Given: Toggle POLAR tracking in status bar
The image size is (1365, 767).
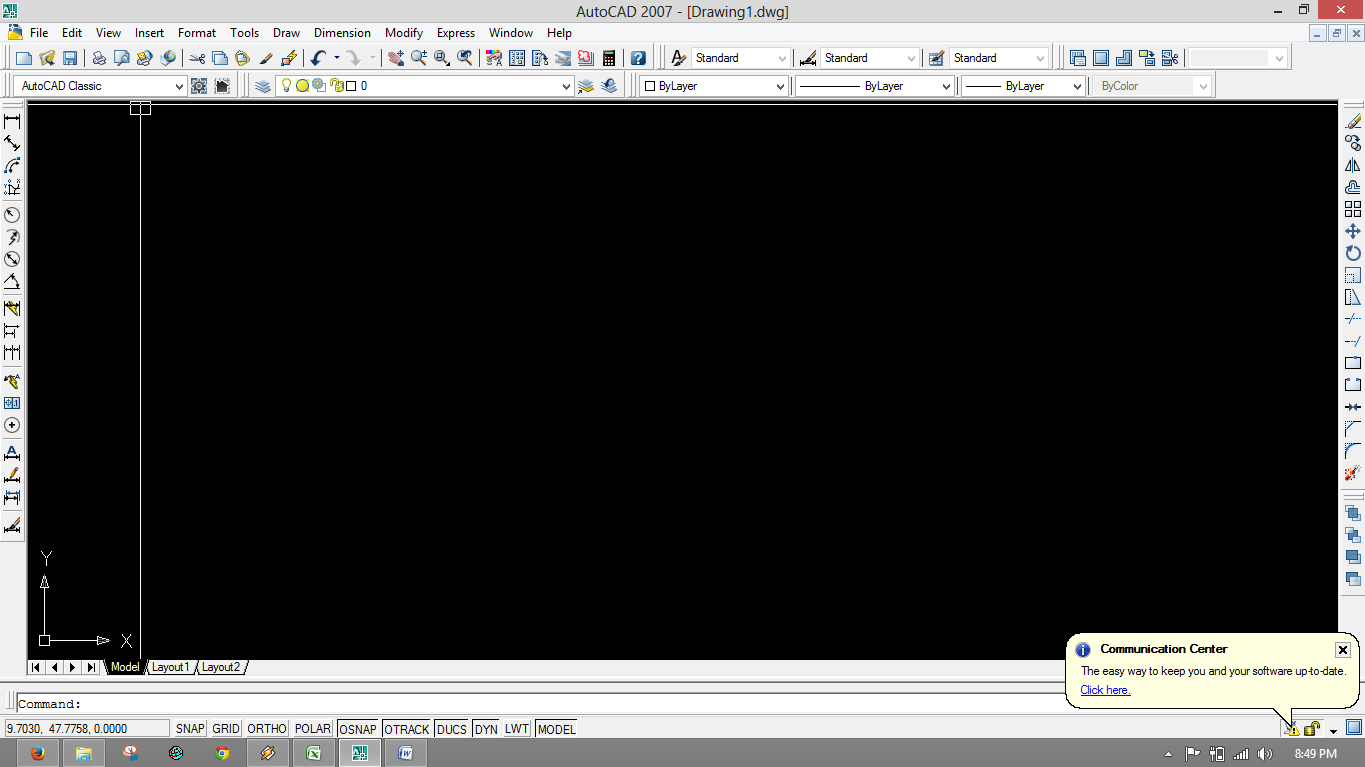Looking at the screenshot, I should (313, 729).
